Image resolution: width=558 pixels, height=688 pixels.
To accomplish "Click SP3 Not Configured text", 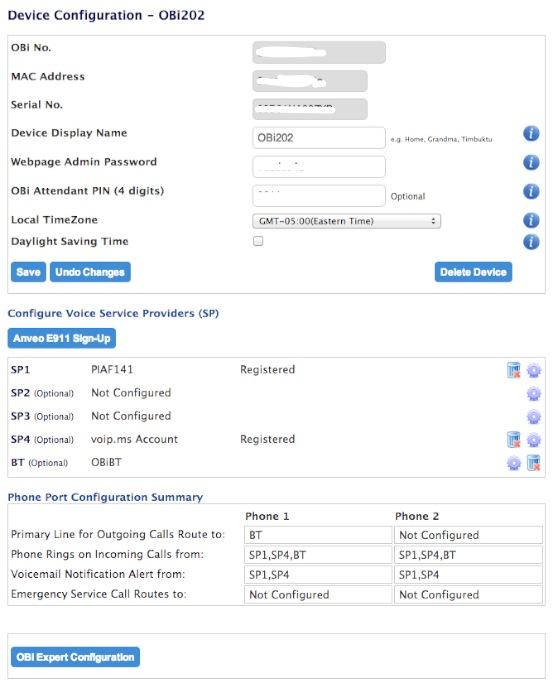I will (131, 416).
